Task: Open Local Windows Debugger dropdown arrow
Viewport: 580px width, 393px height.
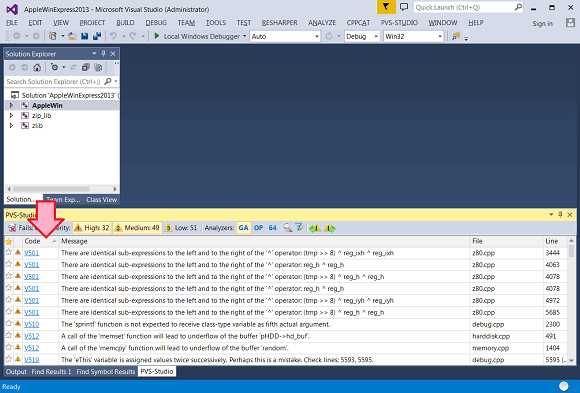Action: 245,36
